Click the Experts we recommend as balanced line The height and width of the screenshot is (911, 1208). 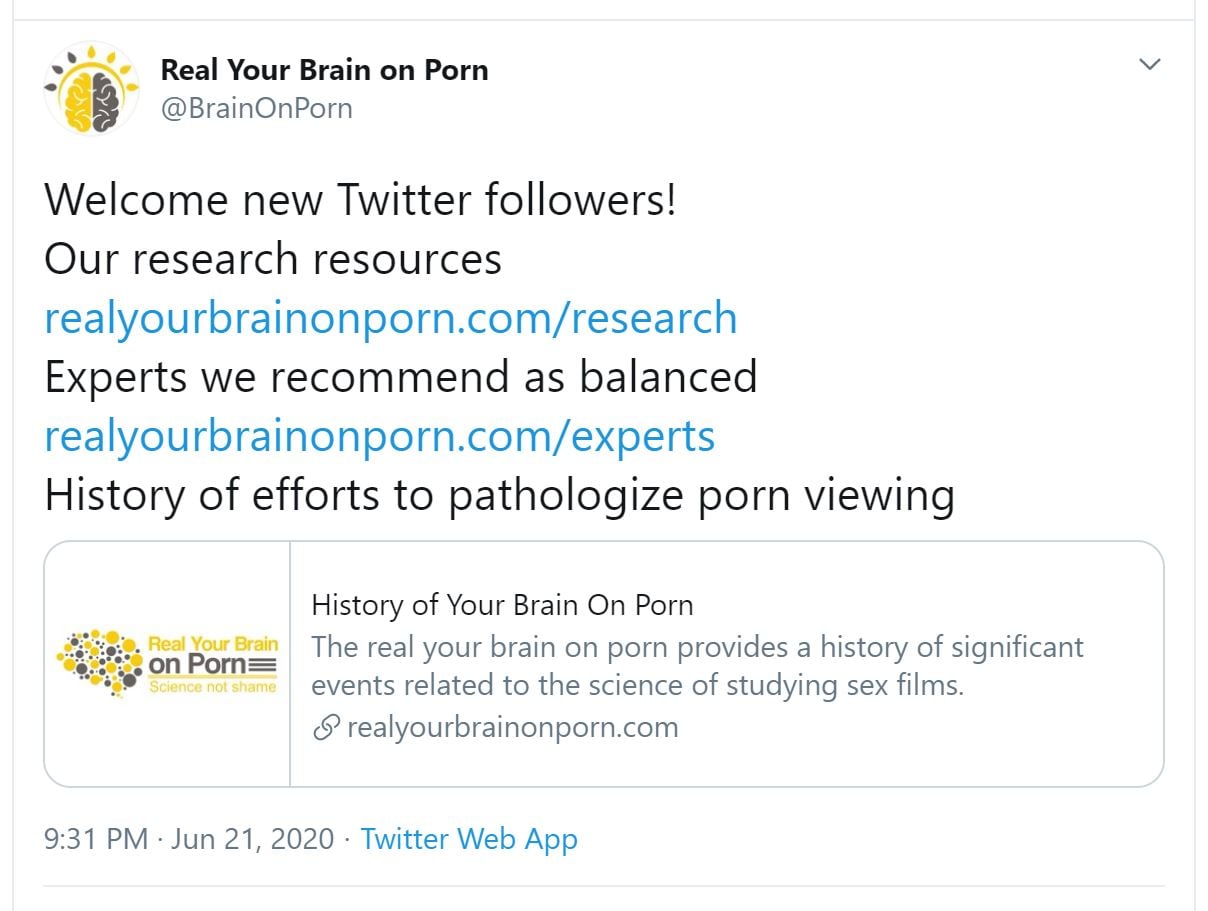click(x=401, y=377)
